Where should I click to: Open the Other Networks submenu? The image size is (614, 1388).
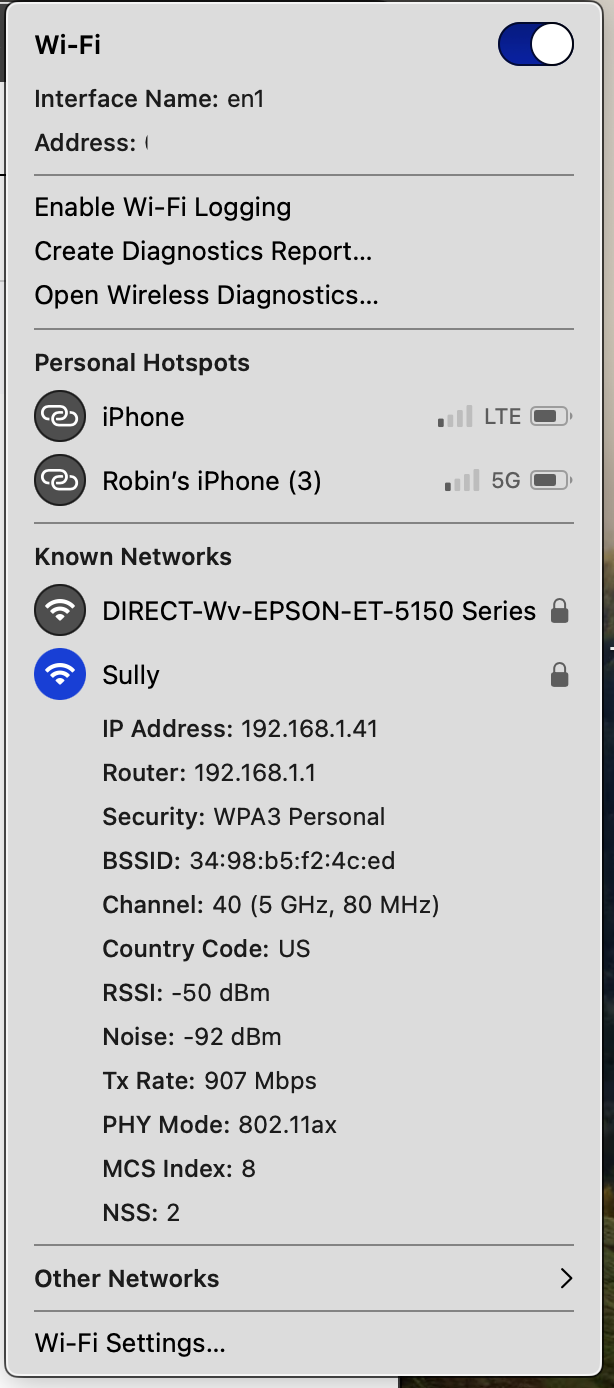(x=127, y=1278)
